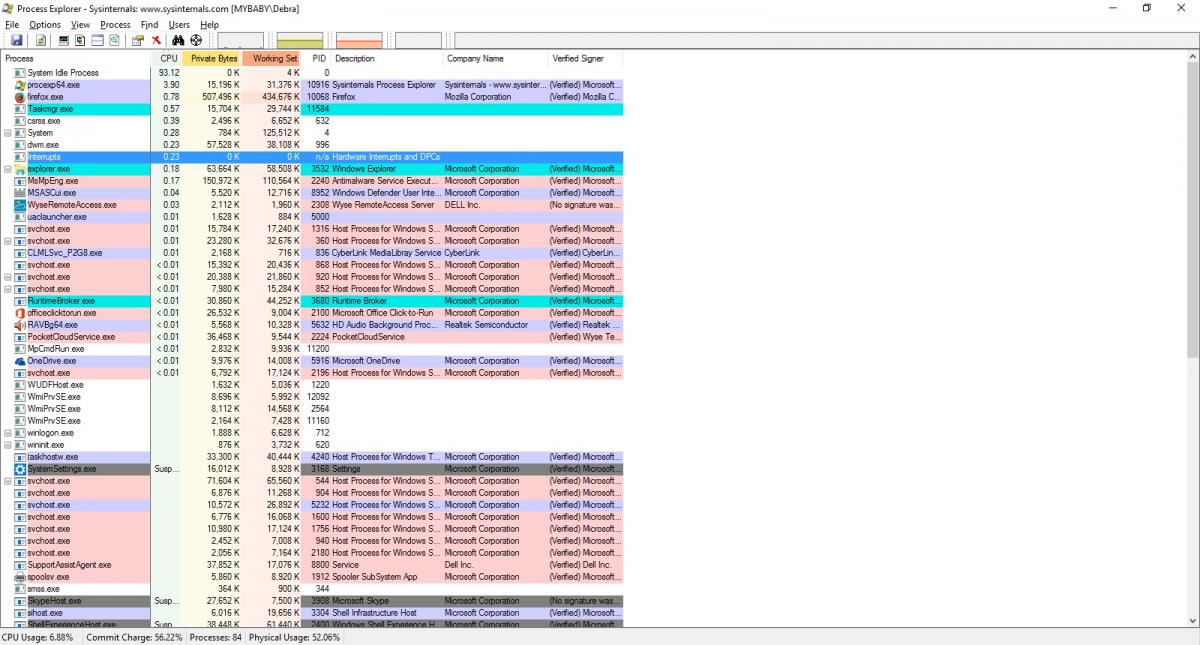Sort by the Private Bytes column header
This screenshot has height=645, width=1200.
point(212,59)
